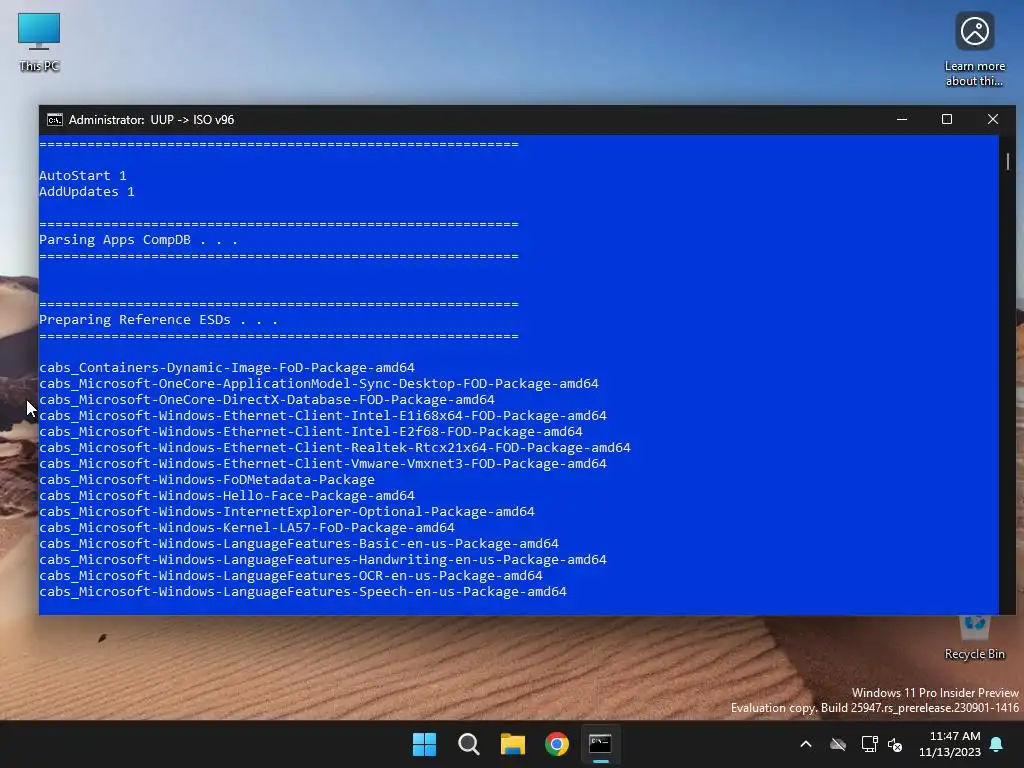Click the Ethernet-Client-Intel-E1i68x64 line
Screen dimensions: 1024x768
pyautogui.click(x=323, y=415)
